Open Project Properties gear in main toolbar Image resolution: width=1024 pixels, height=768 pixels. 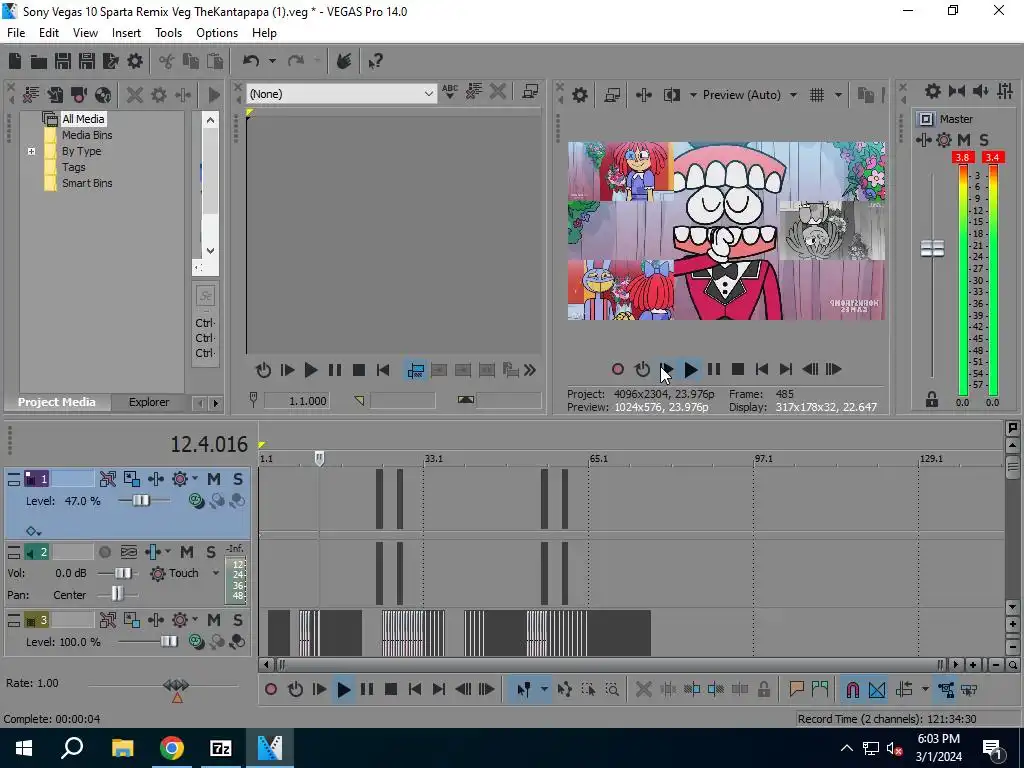click(135, 61)
